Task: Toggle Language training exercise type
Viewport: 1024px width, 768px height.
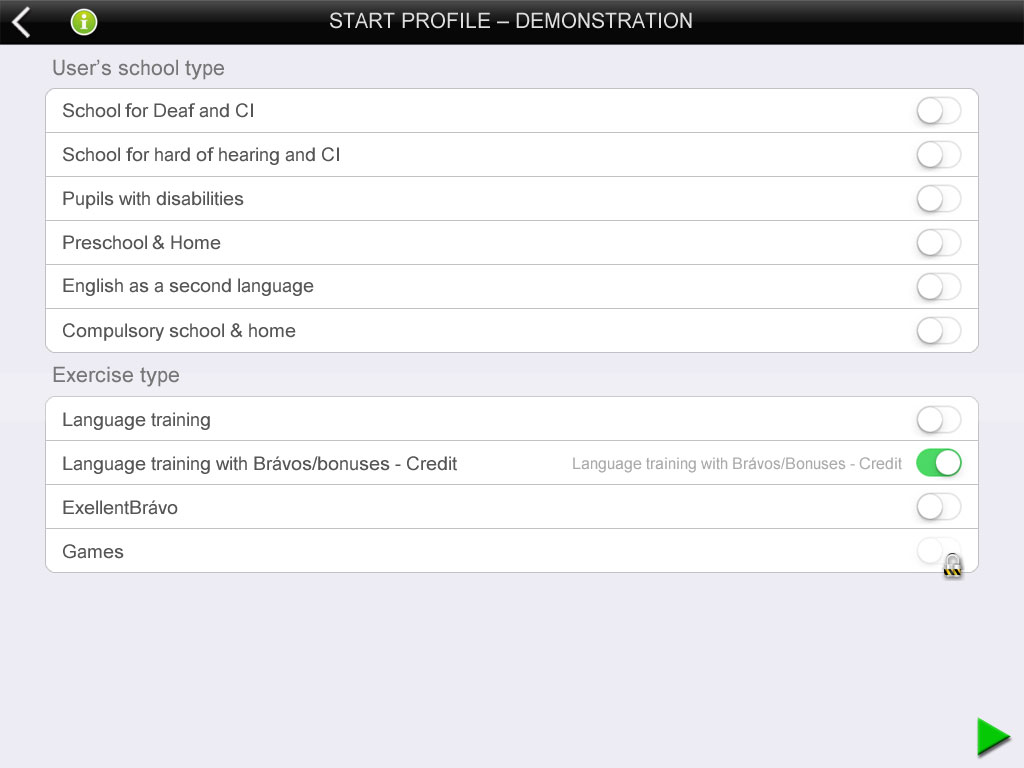Action: [x=938, y=419]
